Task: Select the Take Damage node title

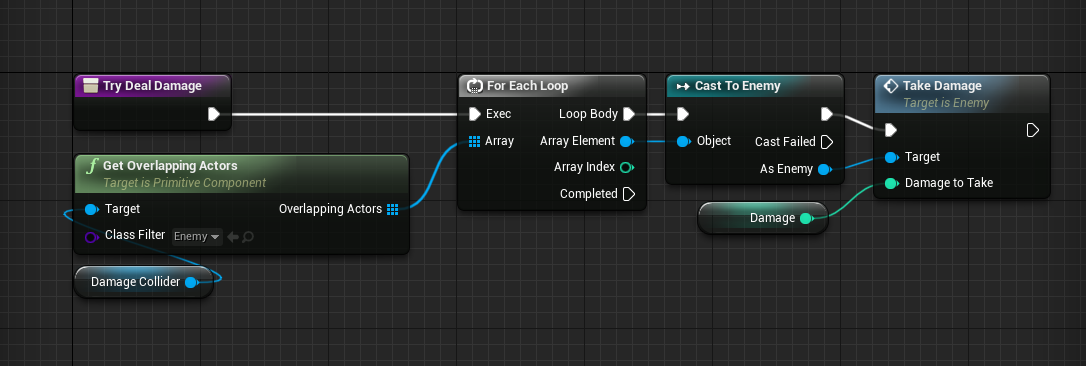Action: pyautogui.click(x=942, y=86)
